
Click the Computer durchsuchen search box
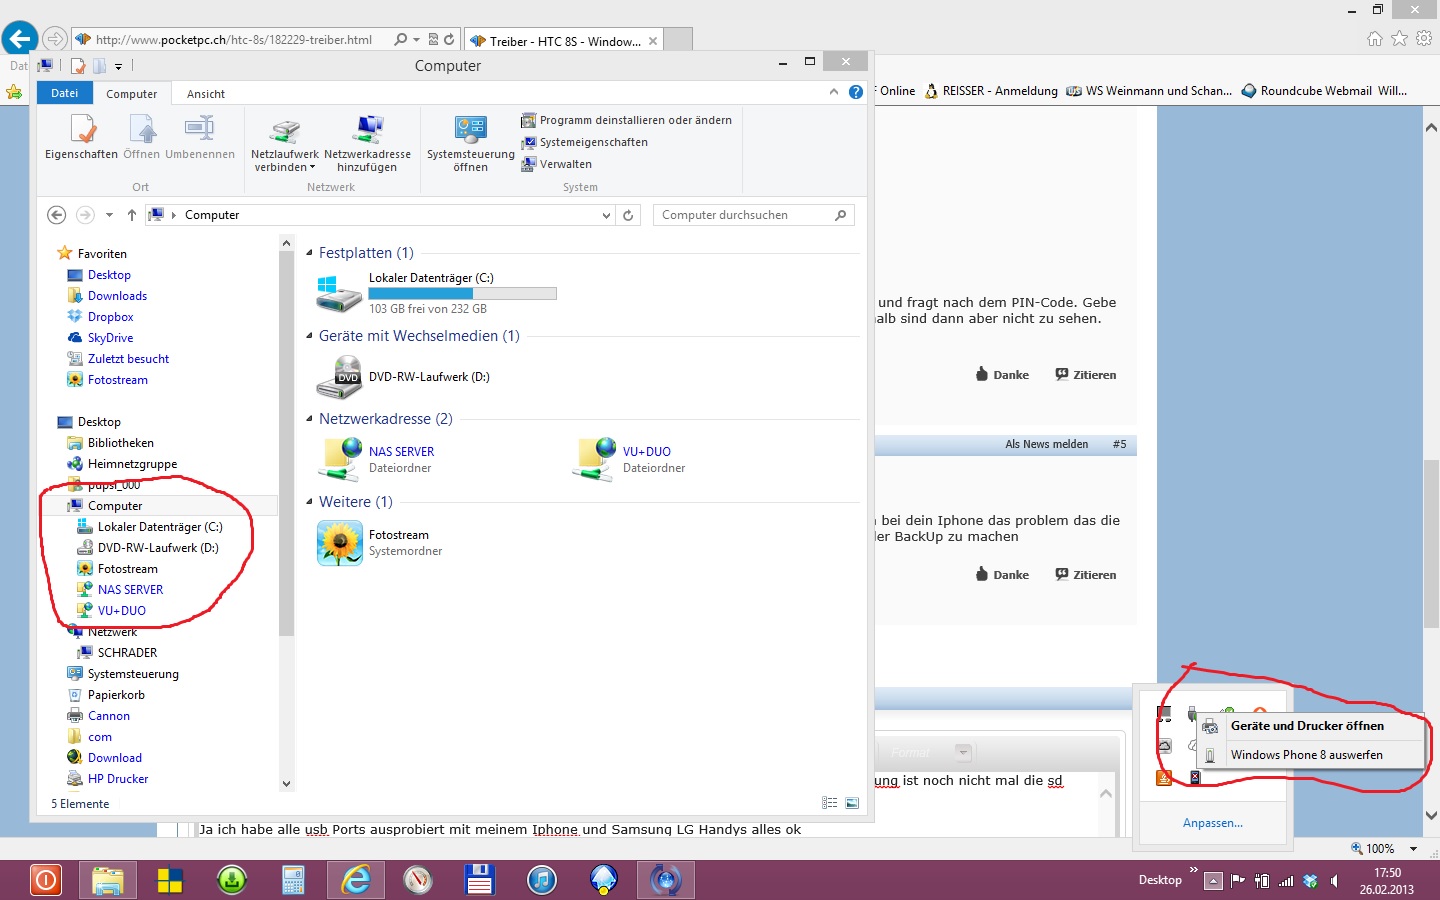click(x=754, y=215)
